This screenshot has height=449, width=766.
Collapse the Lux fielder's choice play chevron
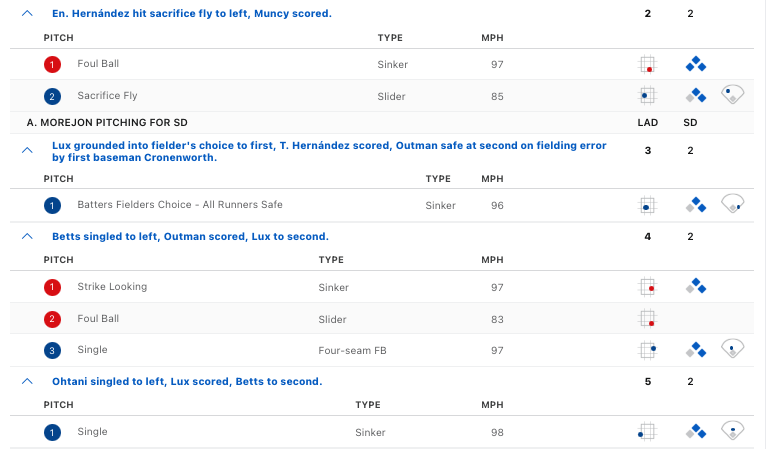(x=26, y=149)
